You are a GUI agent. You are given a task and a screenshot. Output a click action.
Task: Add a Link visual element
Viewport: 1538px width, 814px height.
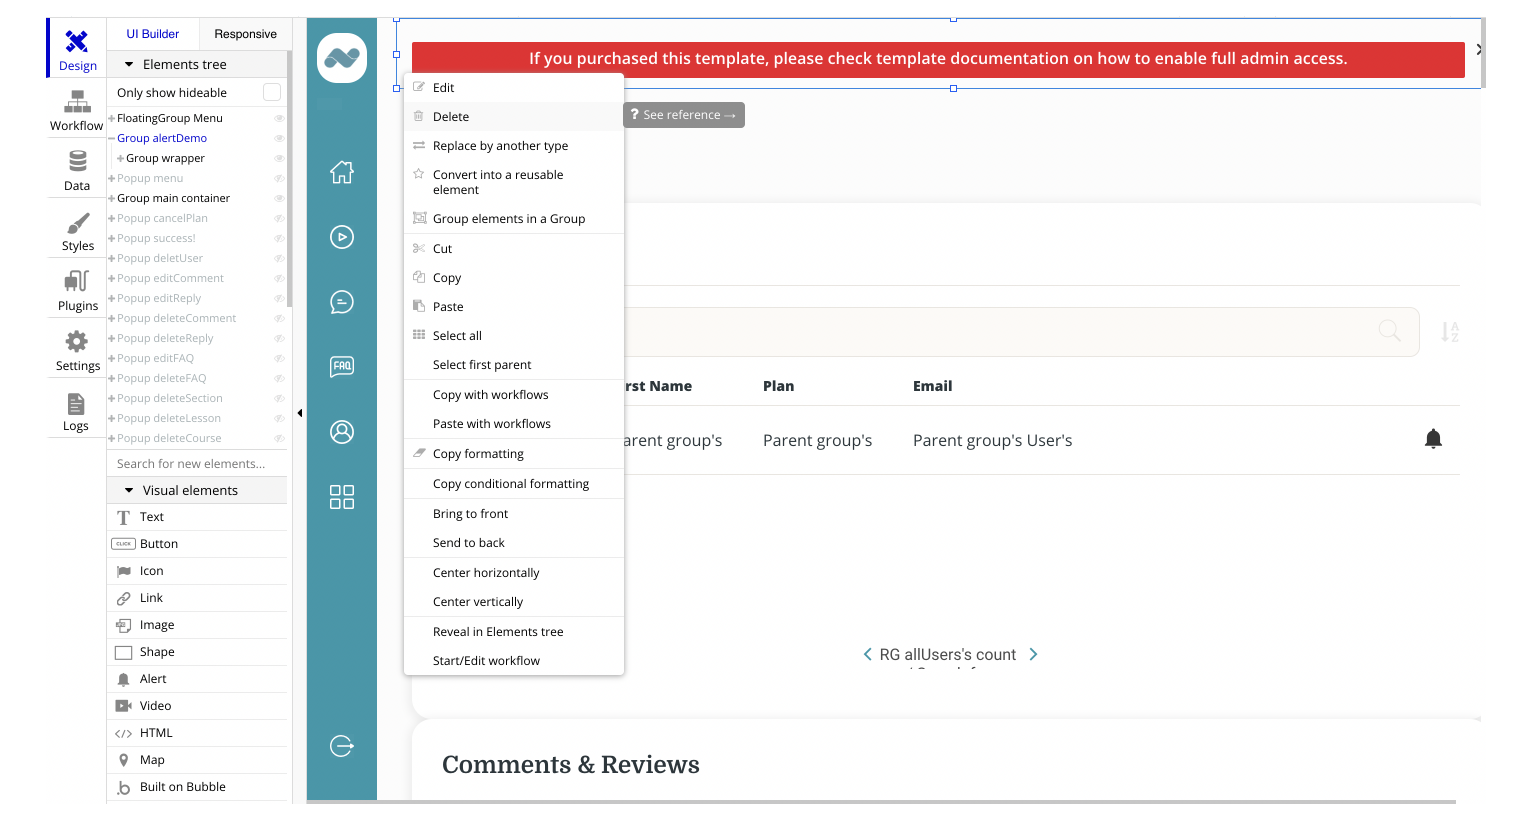coord(197,598)
